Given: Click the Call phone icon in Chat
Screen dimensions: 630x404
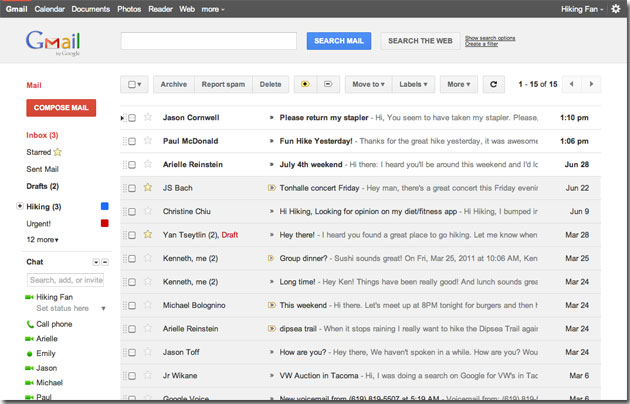Looking at the screenshot, I should point(30,324).
